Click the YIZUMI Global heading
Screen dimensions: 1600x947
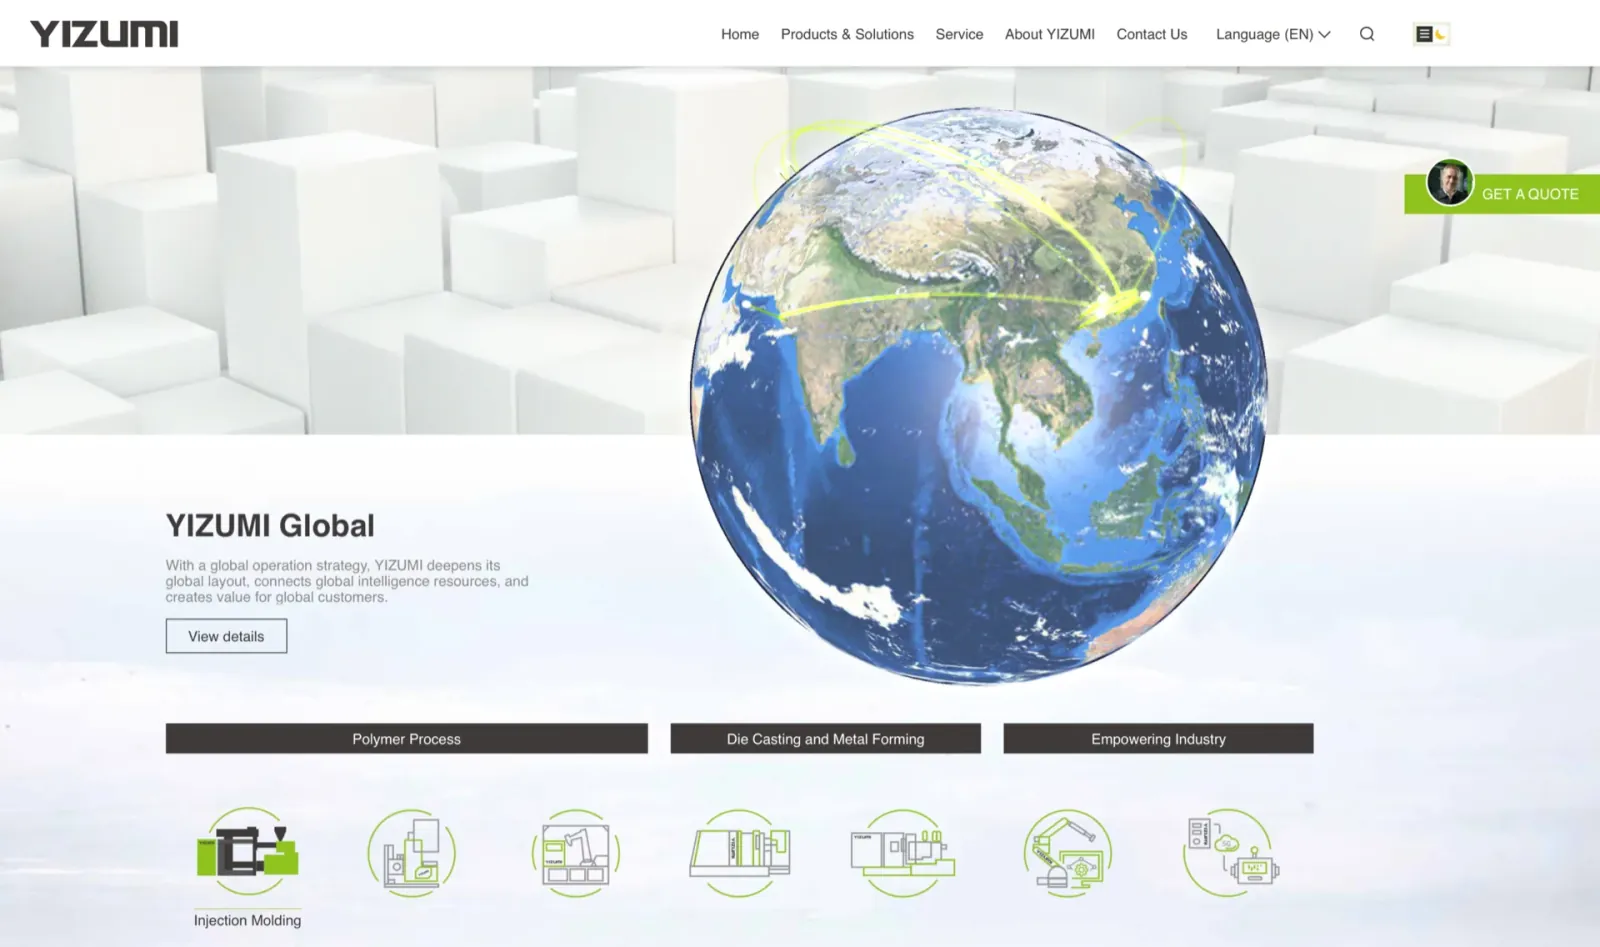(270, 525)
